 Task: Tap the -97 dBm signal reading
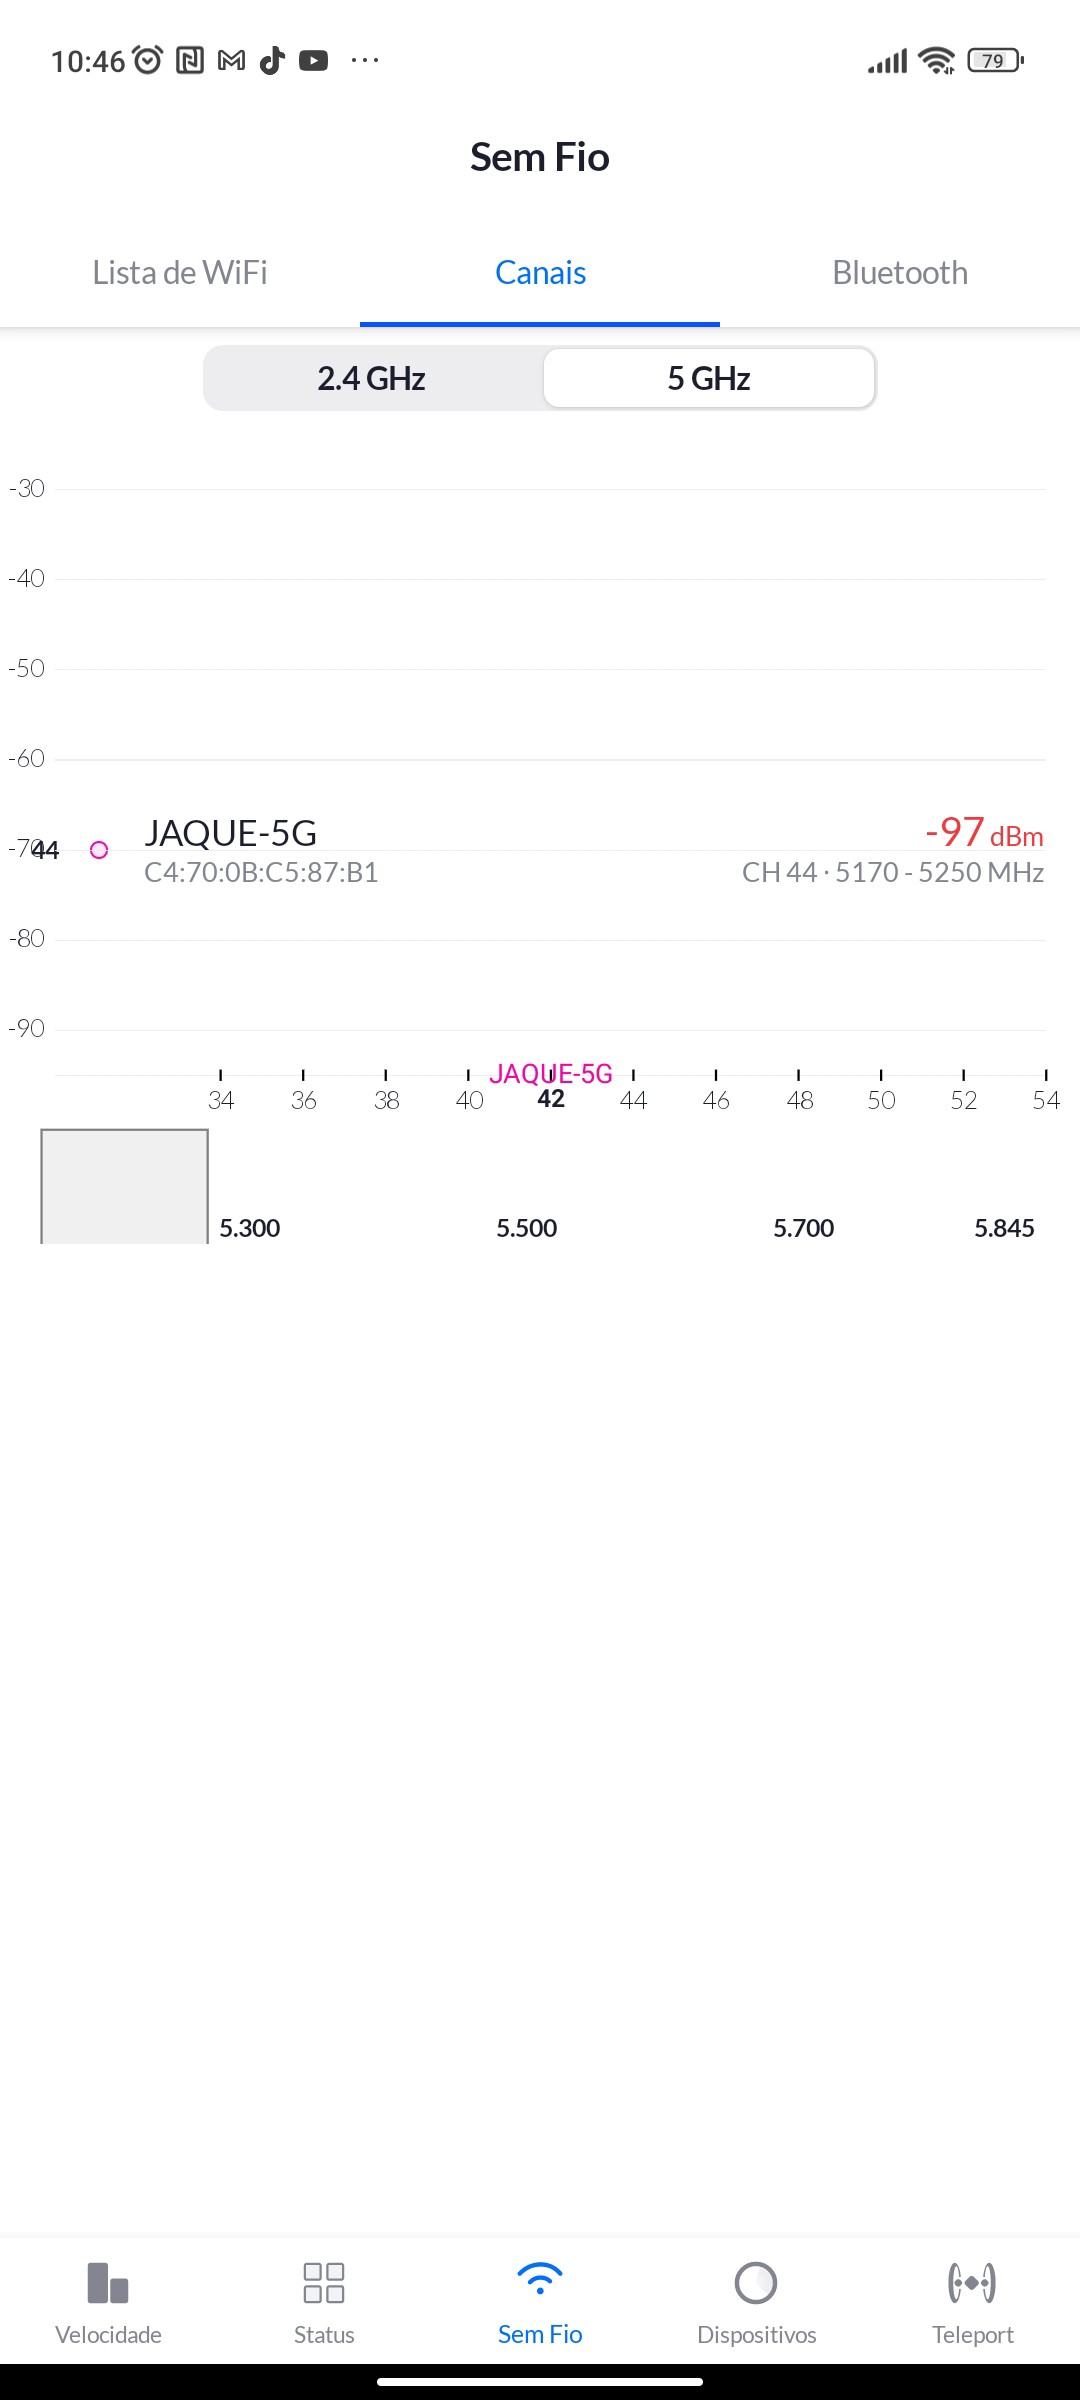coord(984,832)
